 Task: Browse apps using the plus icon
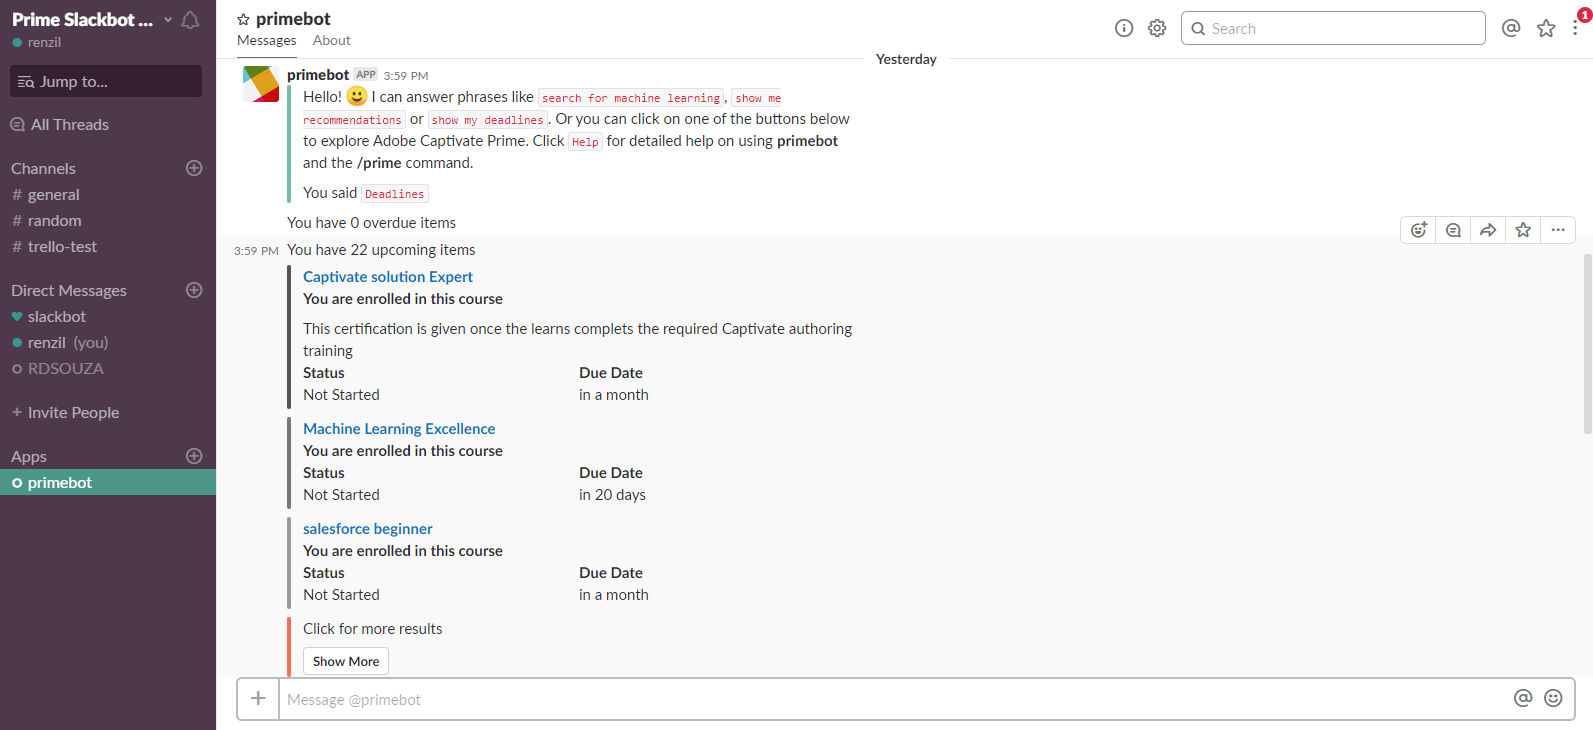pos(194,456)
